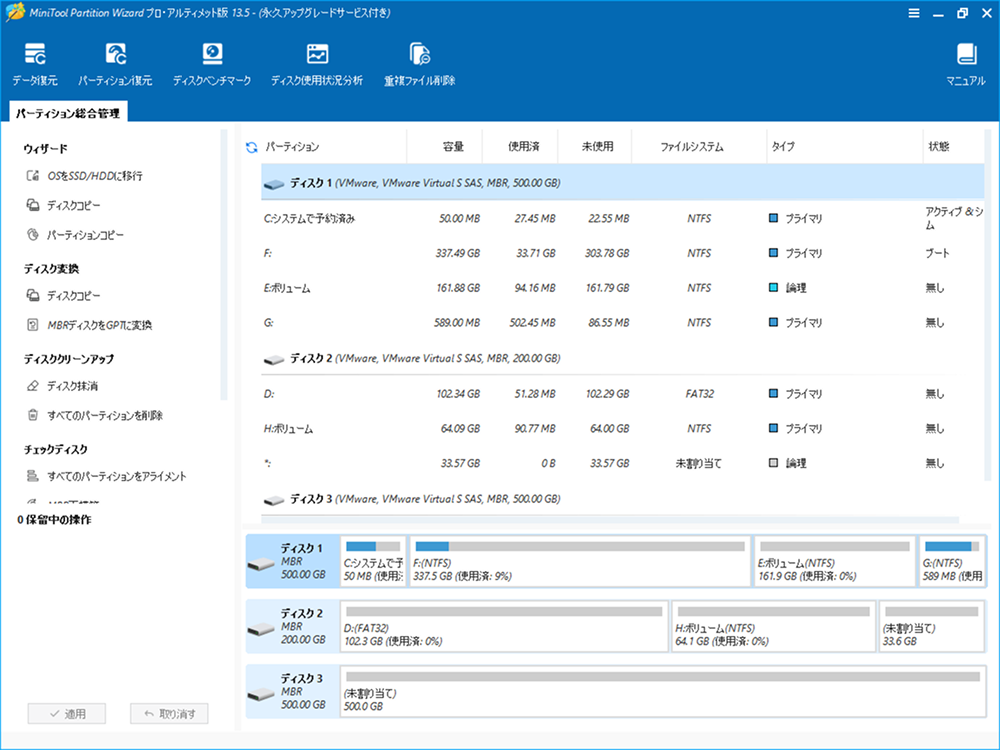Open the 重複ファイル削除 duplicate file finder
This screenshot has height=750, width=1000.
pos(421,62)
